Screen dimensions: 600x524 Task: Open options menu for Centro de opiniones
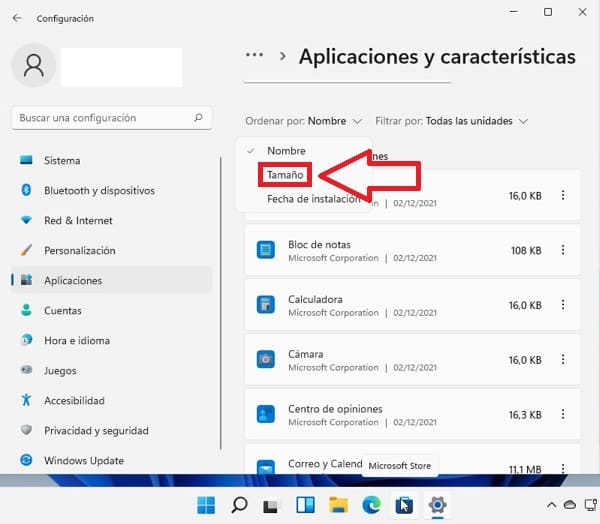[x=563, y=414]
